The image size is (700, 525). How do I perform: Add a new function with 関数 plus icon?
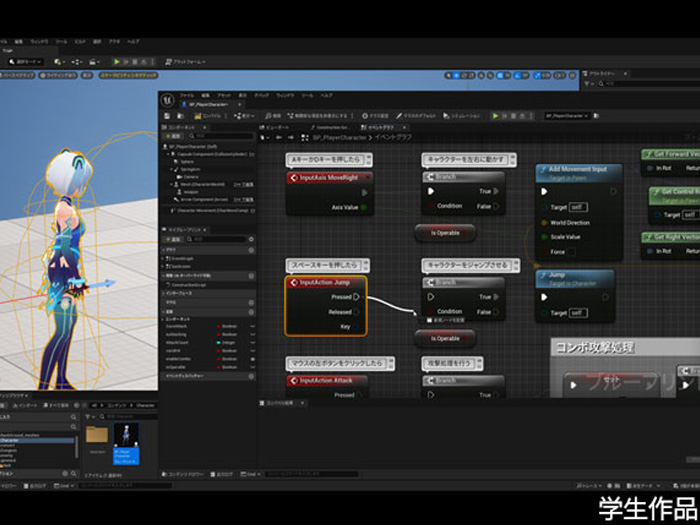[251, 276]
